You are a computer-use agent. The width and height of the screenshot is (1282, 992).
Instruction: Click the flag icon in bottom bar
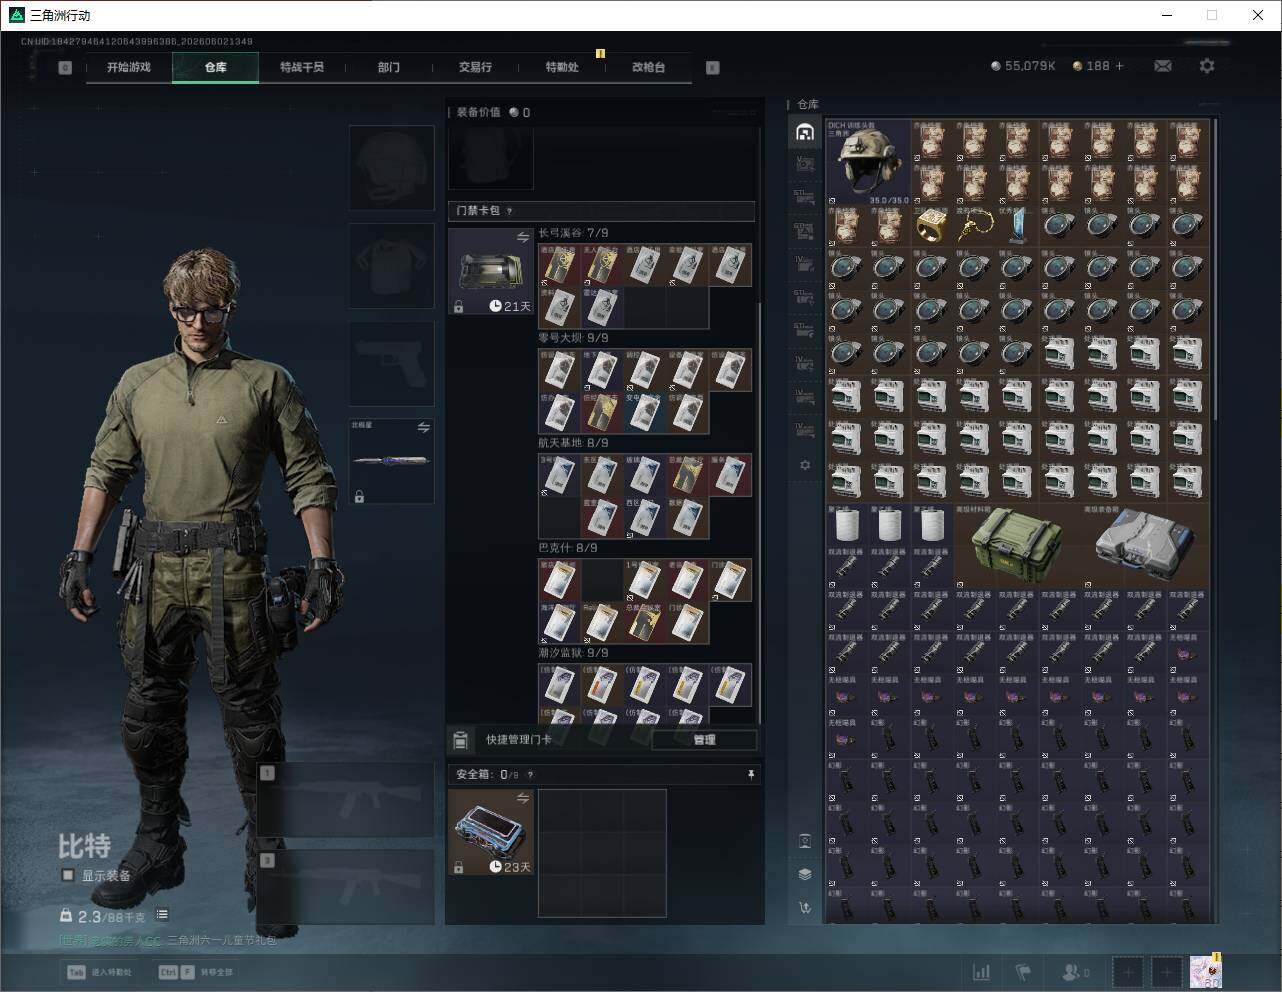point(1023,972)
